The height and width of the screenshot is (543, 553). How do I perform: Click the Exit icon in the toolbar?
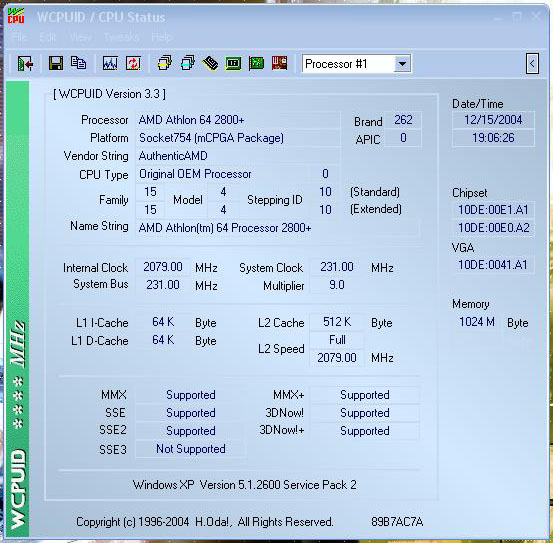click(x=25, y=64)
